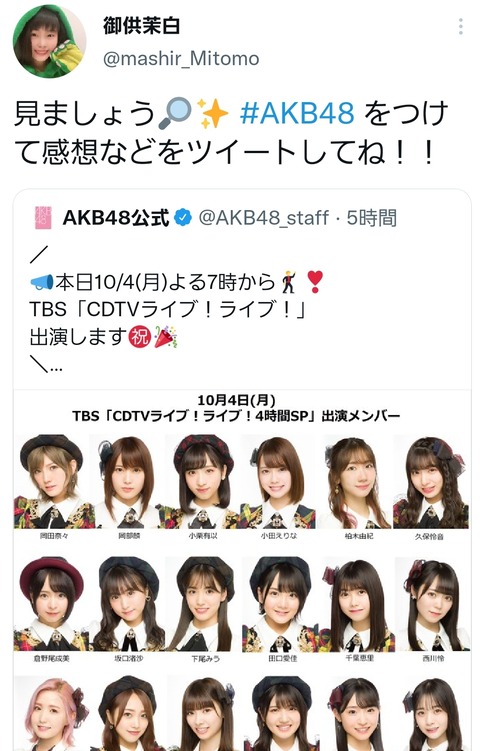Open the #AKB48 hashtag link
This screenshot has height=751, width=480.
tap(297, 113)
